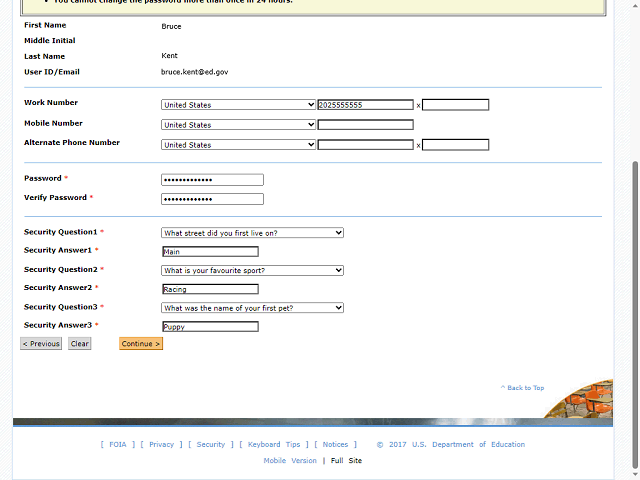640x480 pixels.
Task: Open the Alternate Phone Number country dropdown
Action: click(238, 145)
